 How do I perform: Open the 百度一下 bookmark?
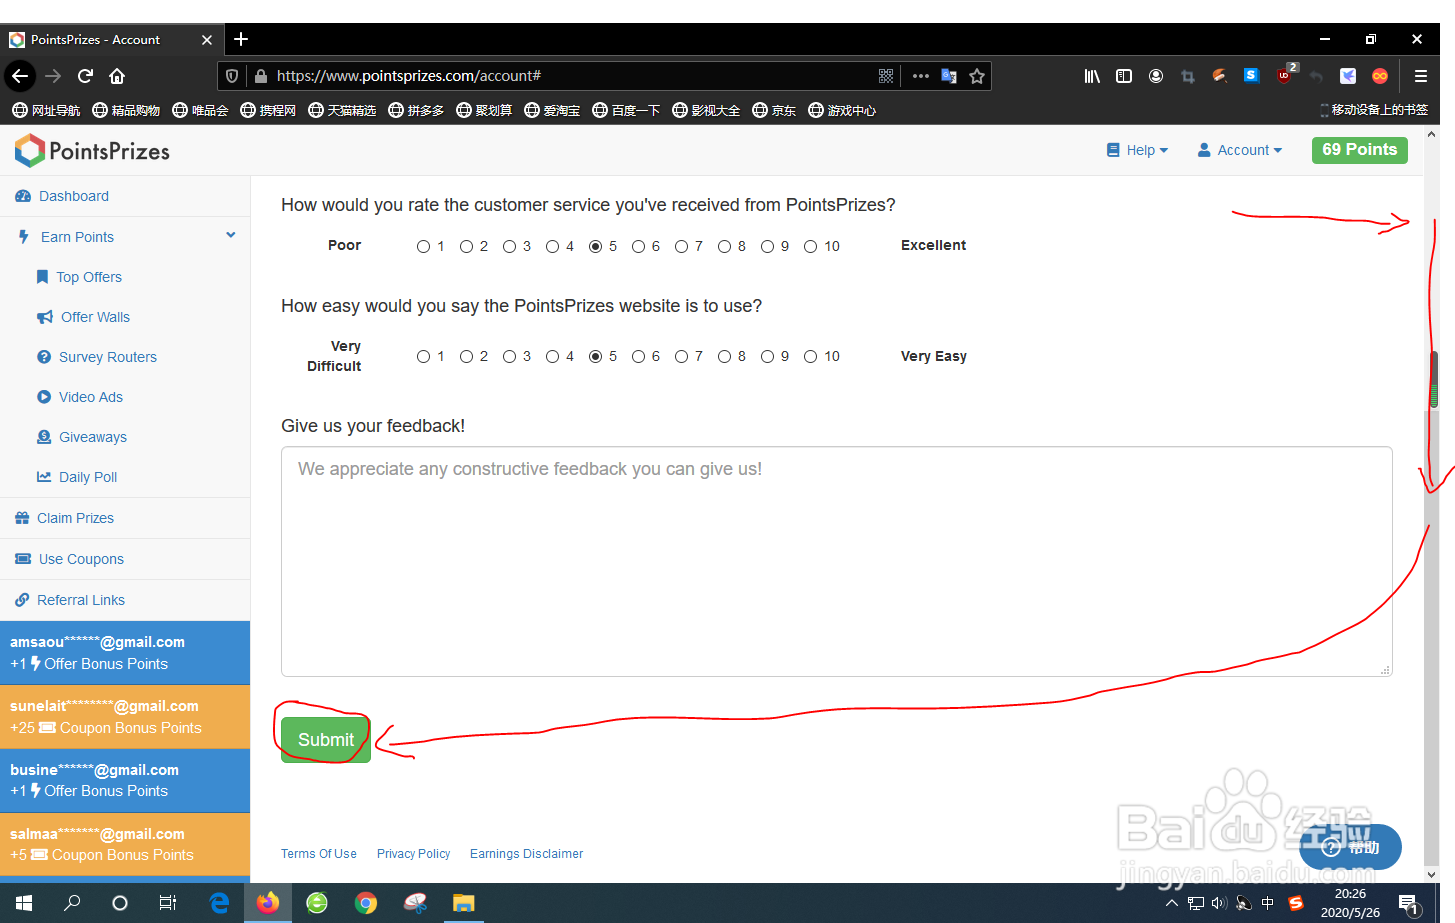pyautogui.click(x=626, y=110)
